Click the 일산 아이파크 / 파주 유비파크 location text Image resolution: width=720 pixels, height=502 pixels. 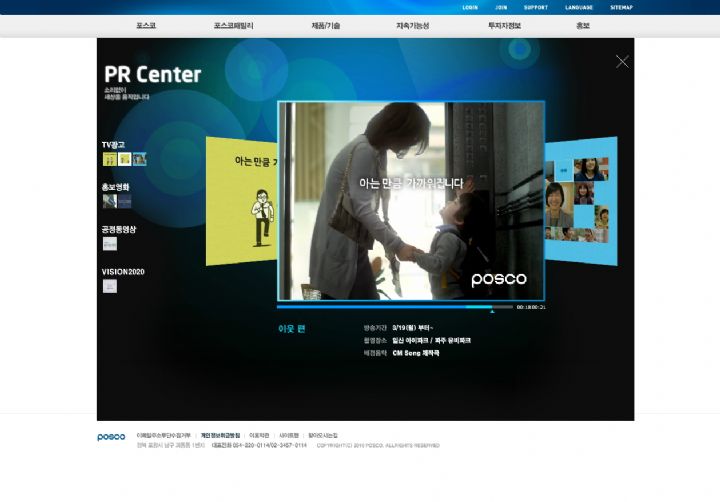point(432,340)
